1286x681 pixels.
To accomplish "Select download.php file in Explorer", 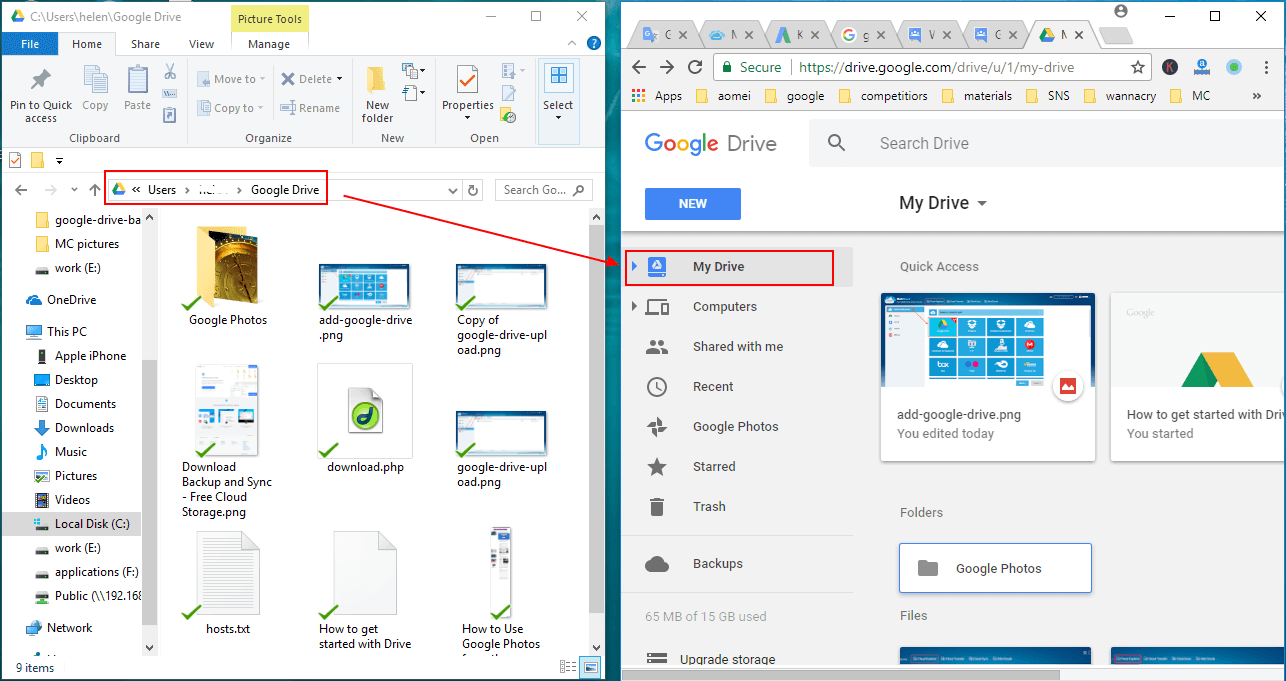I will [x=365, y=420].
